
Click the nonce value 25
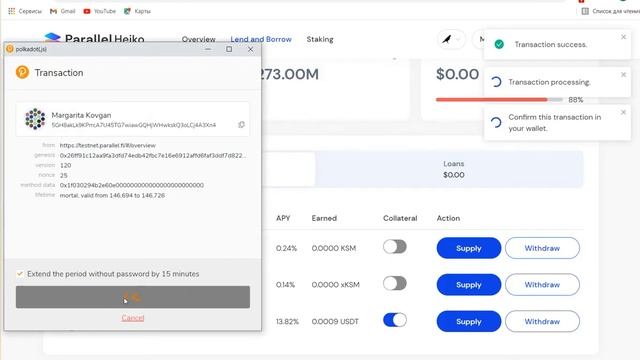tap(64, 176)
